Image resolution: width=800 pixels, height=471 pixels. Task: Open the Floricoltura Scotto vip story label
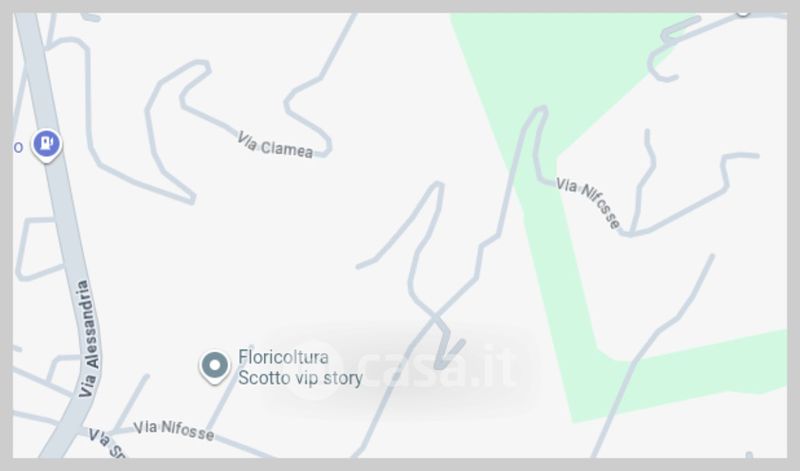point(300,367)
